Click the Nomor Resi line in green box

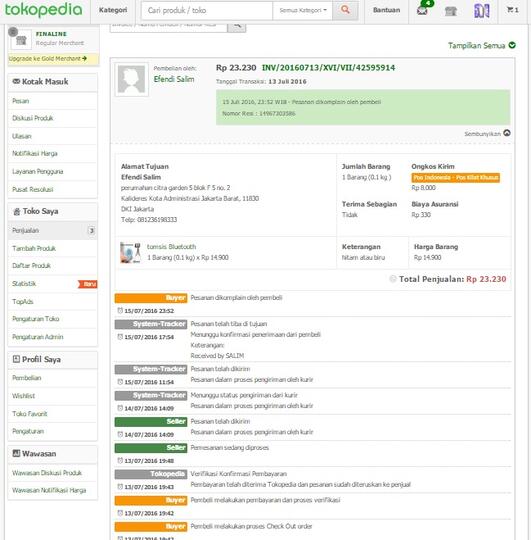click(259, 113)
